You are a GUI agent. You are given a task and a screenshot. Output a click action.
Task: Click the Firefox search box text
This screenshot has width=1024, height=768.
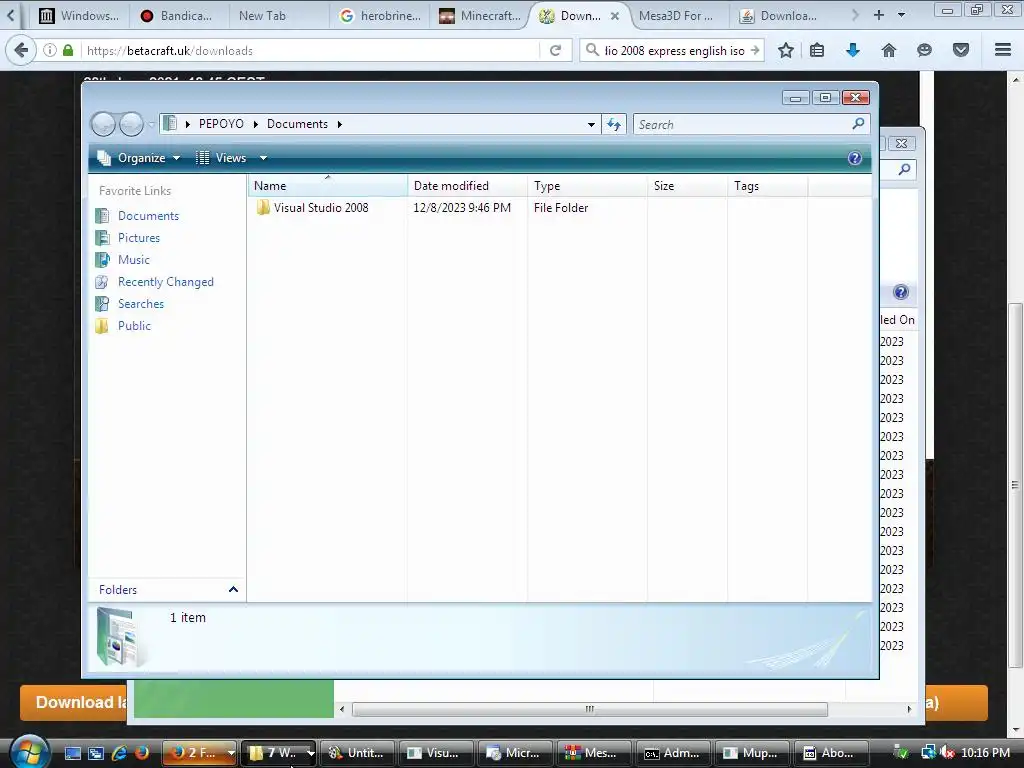(674, 50)
